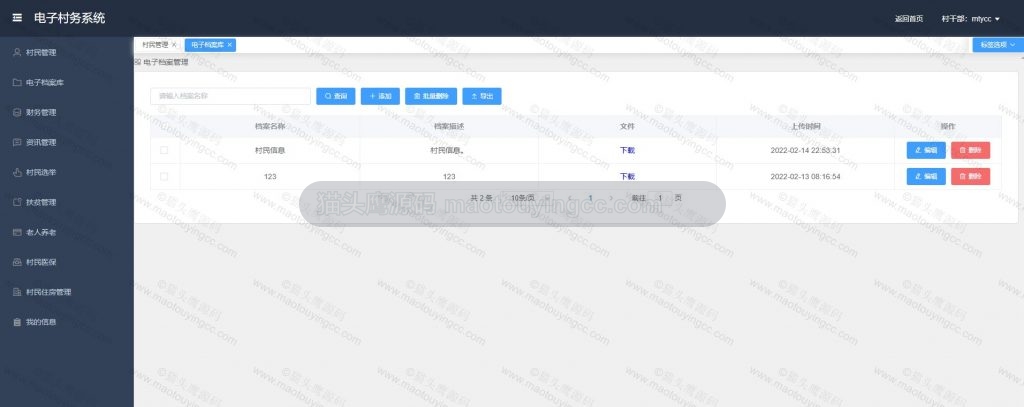The height and width of the screenshot is (407, 1024).
Task: Click the timestamp 2022-02-14 22:53:31
Action: coord(805,150)
